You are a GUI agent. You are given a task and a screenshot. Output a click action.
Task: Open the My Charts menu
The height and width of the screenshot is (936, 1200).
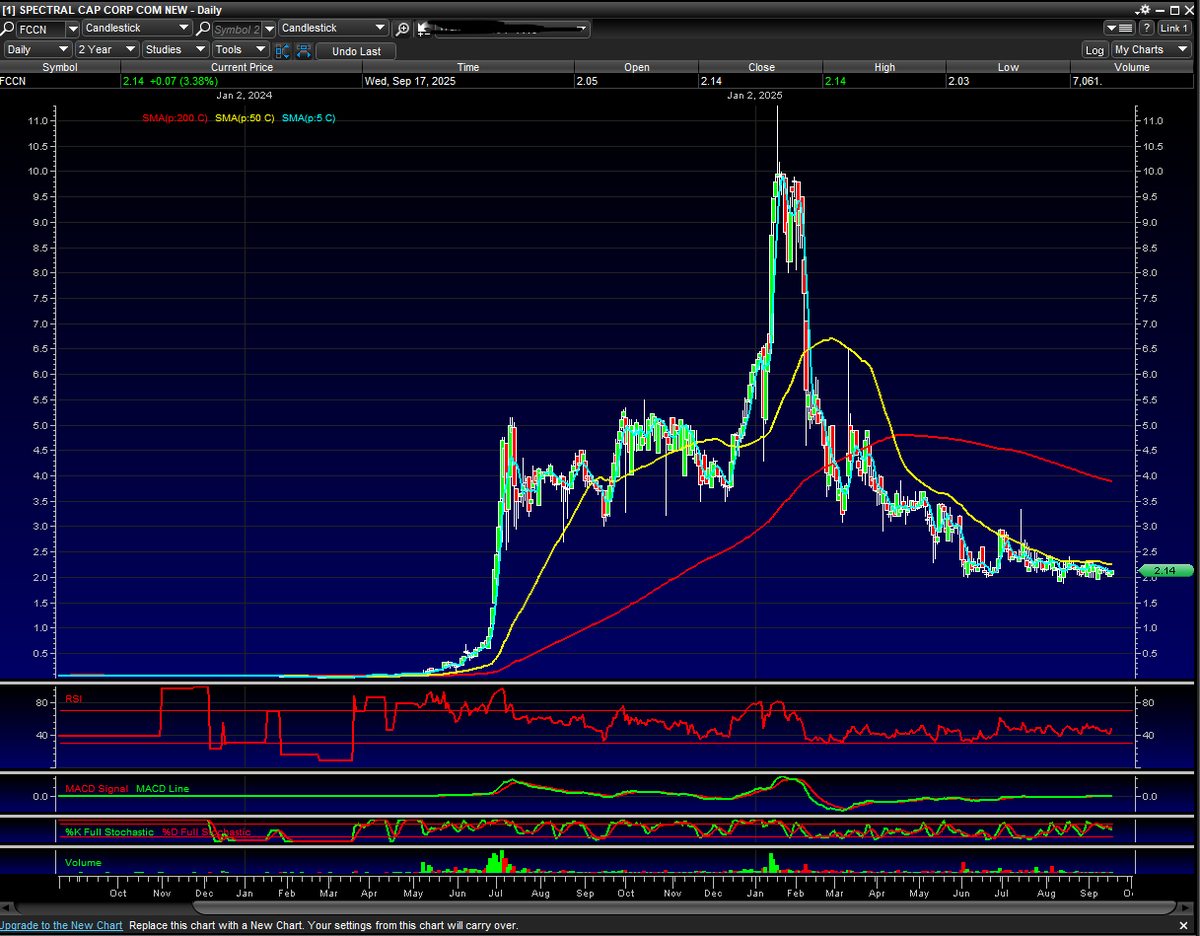pos(1151,50)
